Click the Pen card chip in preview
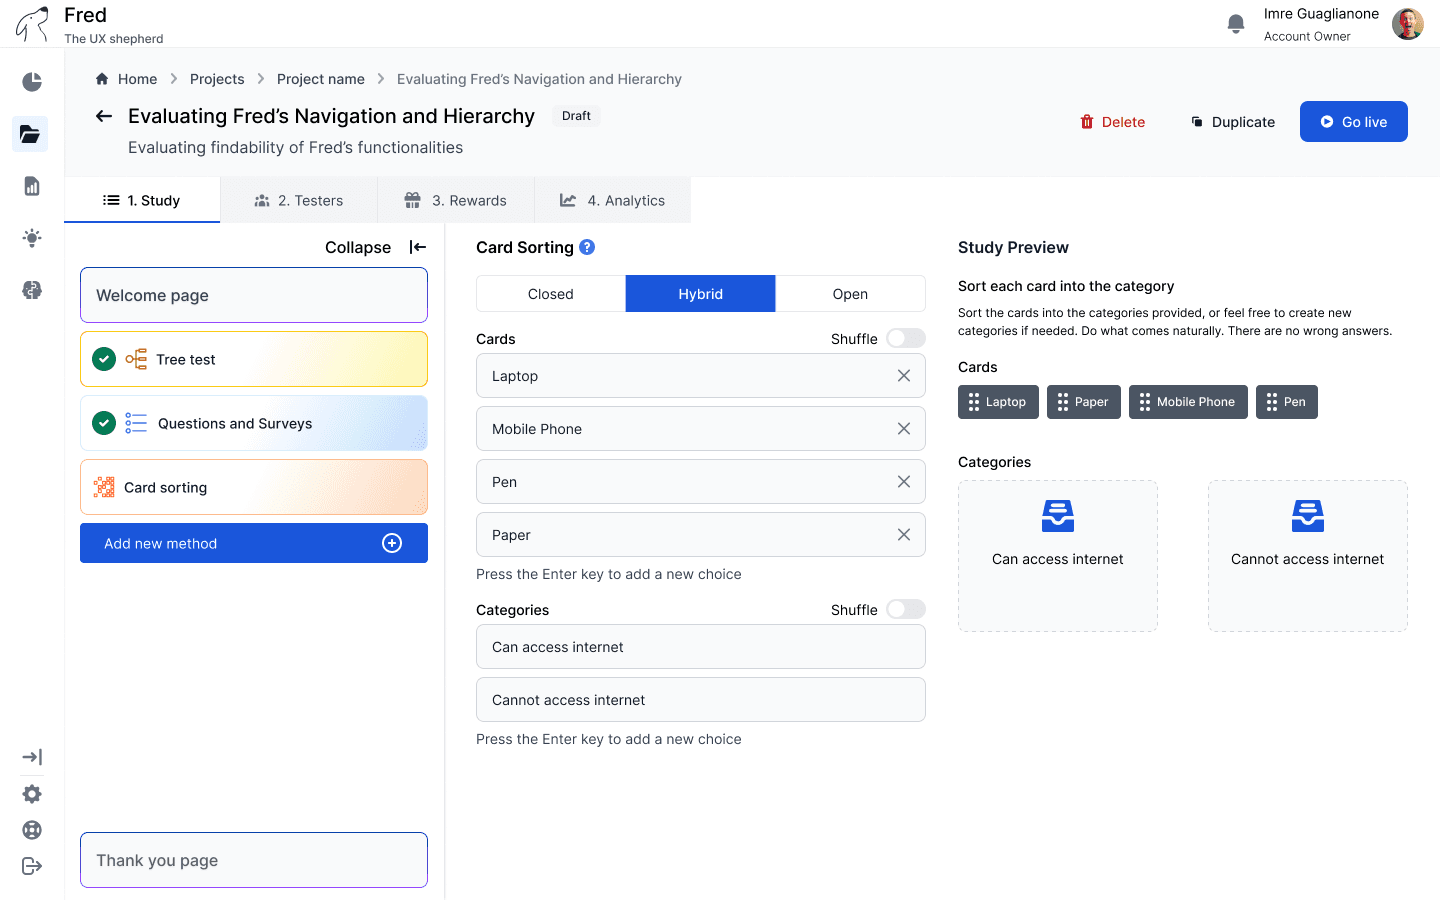The image size is (1440, 900). [1287, 402]
